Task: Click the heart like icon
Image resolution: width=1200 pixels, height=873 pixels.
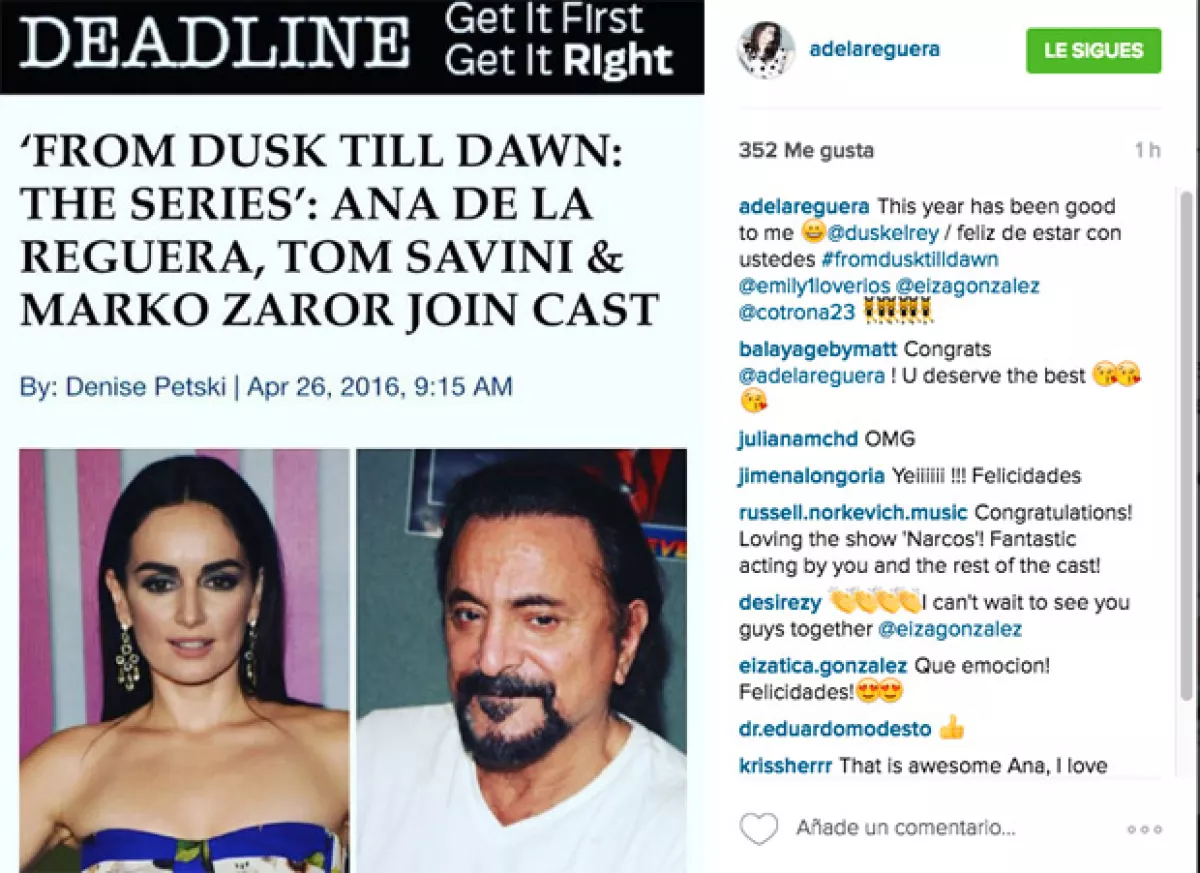Action: (758, 828)
